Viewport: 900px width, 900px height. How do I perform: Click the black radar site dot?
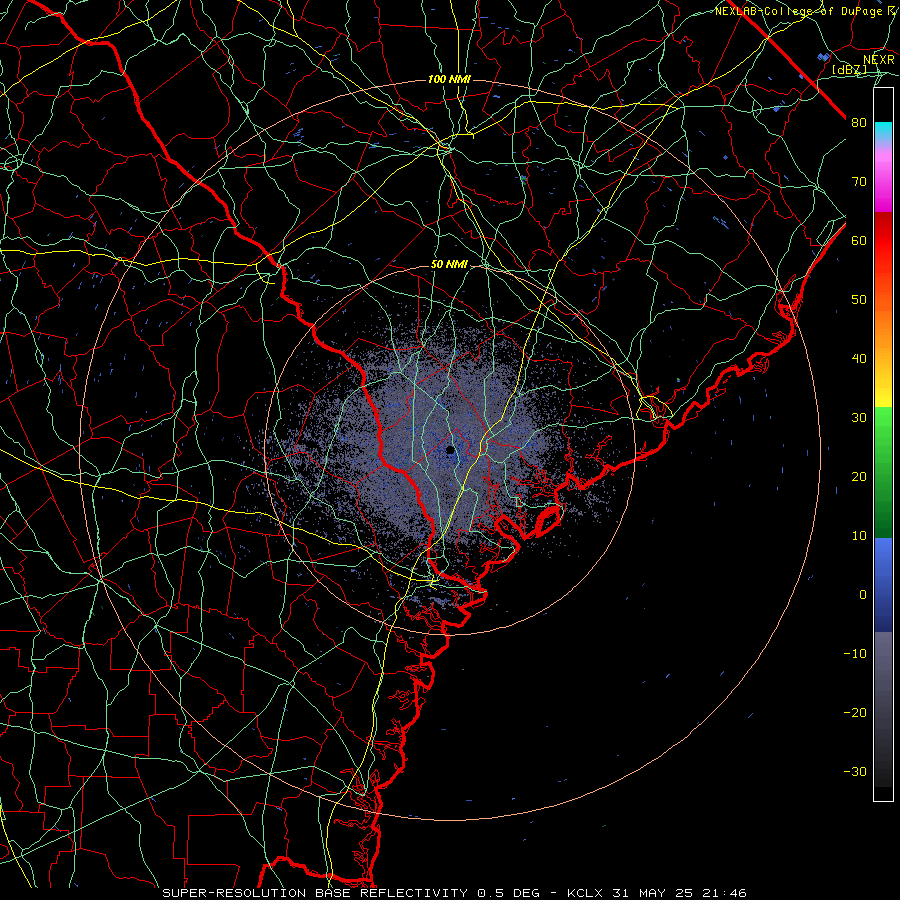451,449
